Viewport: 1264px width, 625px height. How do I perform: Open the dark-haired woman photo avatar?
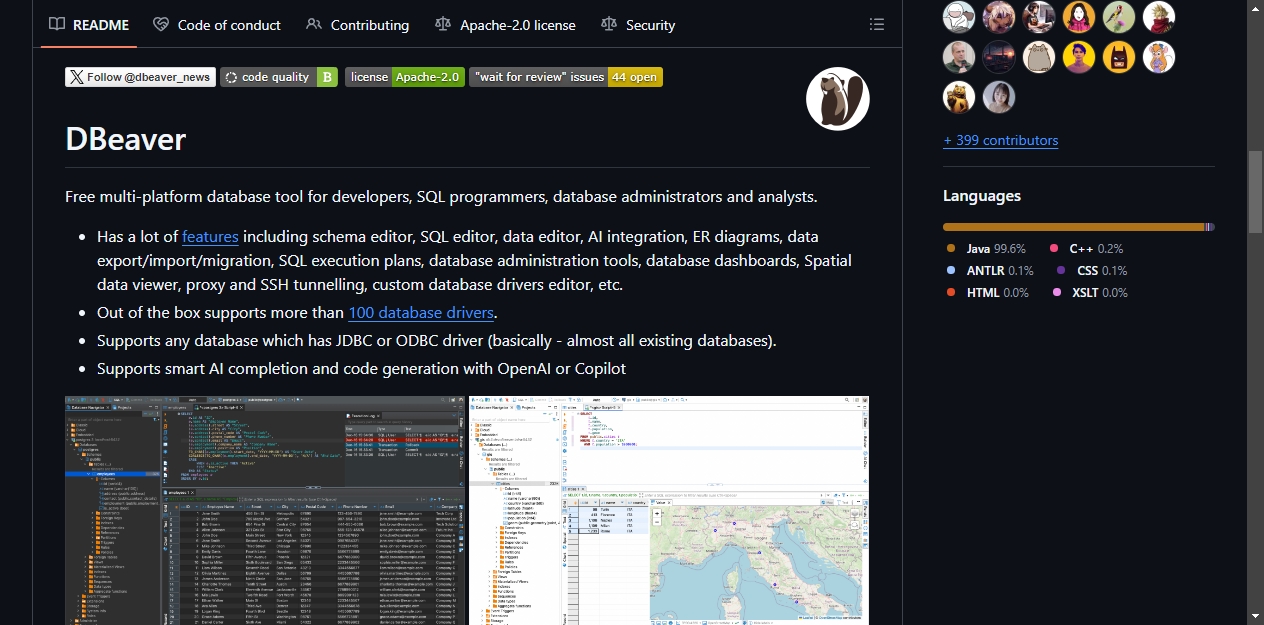pyautogui.click(x=999, y=97)
